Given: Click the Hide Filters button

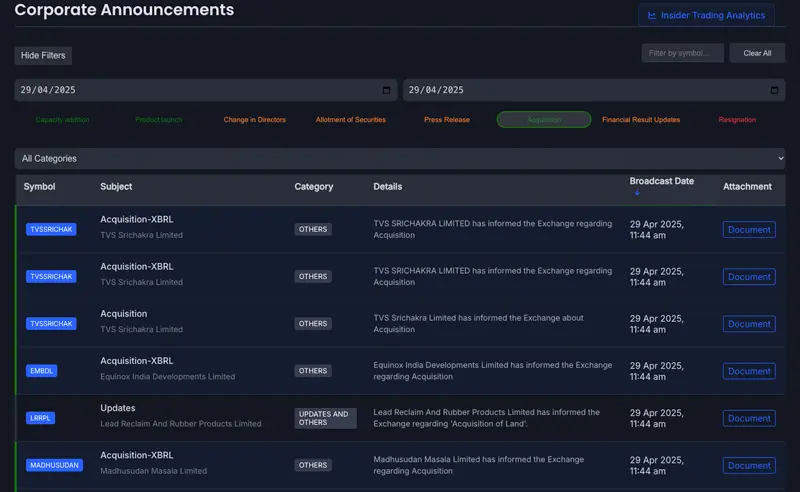Looking at the screenshot, I should pos(43,55).
